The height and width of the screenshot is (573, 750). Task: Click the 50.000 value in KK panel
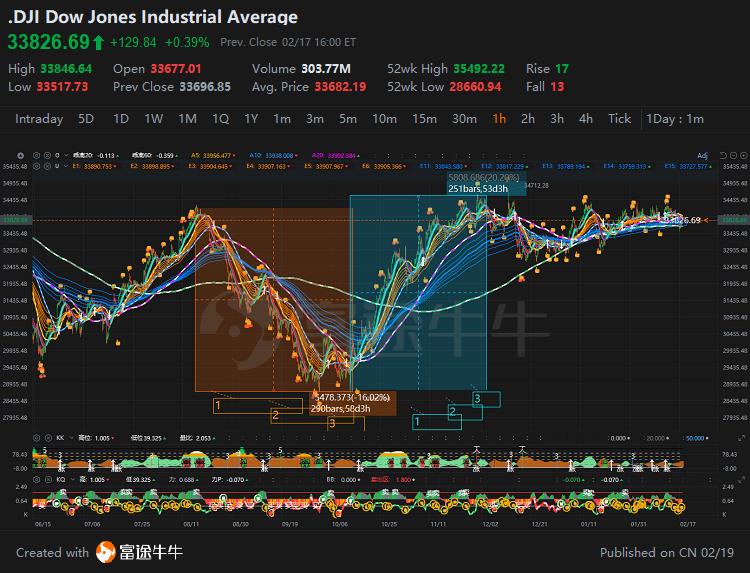[695, 438]
